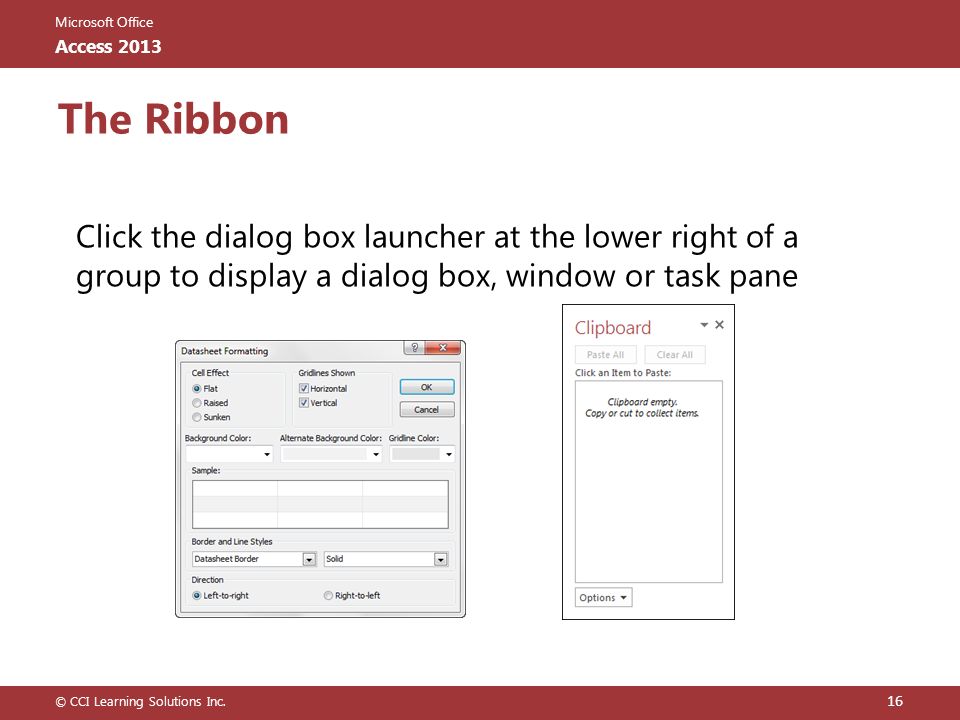Click the Paste All button

606,354
